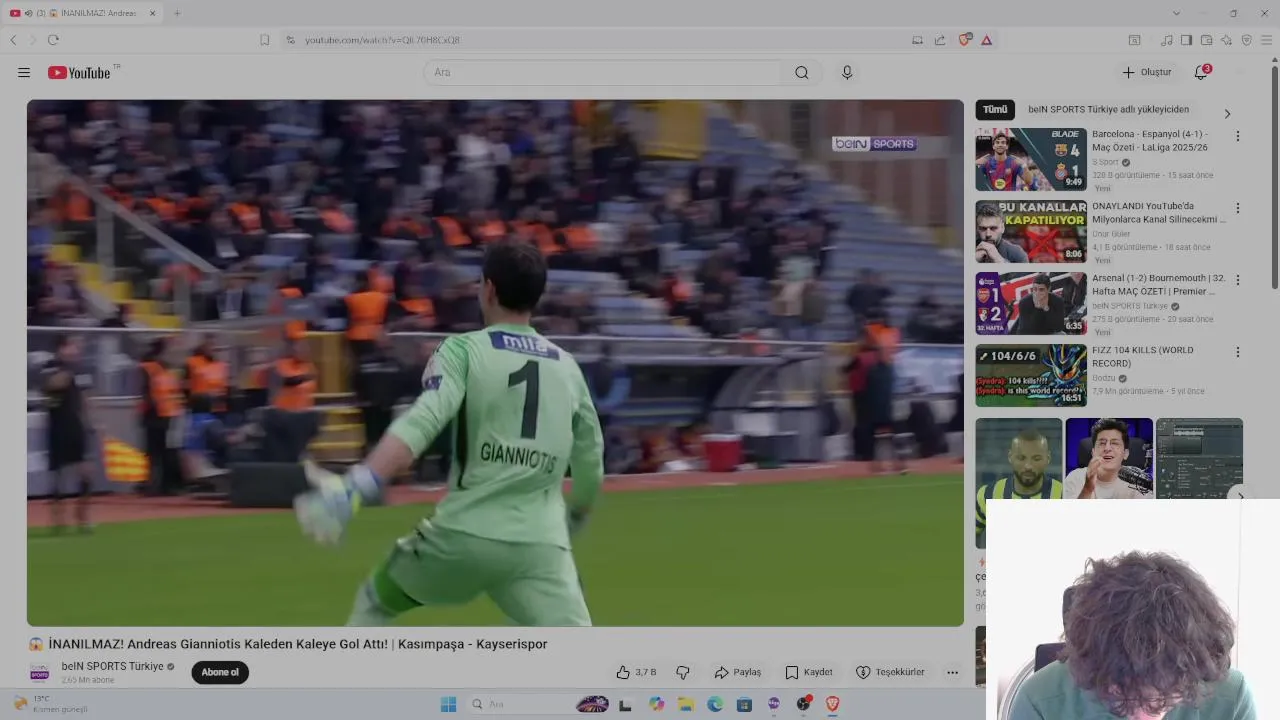Open options for Barcelona - Espanyol video
The image size is (1280, 720).
pyautogui.click(x=1237, y=136)
